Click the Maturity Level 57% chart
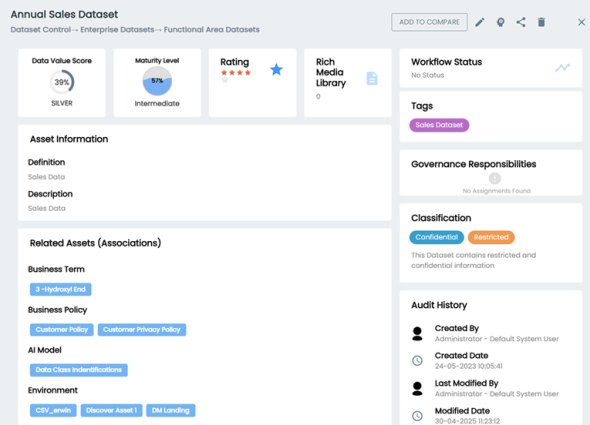Image resolution: width=590 pixels, height=425 pixels. (157, 81)
